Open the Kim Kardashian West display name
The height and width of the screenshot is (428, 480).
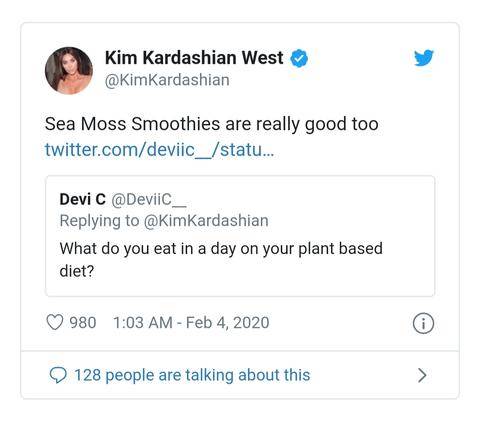(194, 58)
